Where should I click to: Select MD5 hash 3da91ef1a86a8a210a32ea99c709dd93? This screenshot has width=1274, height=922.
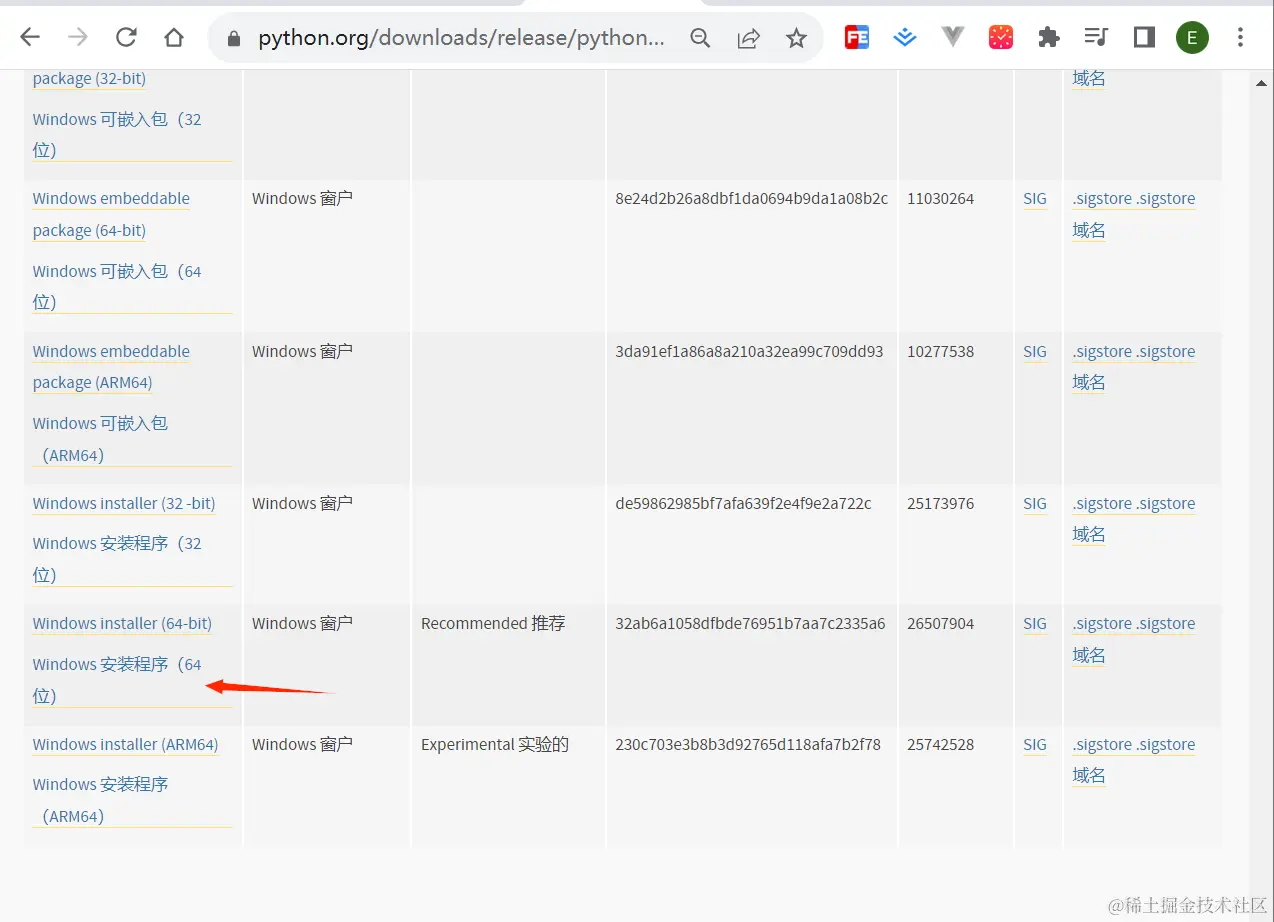click(x=749, y=351)
